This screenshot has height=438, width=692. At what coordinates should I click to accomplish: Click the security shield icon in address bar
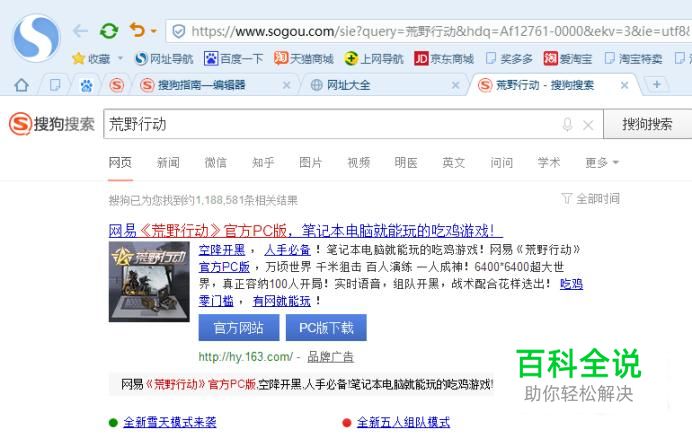[x=178, y=31]
